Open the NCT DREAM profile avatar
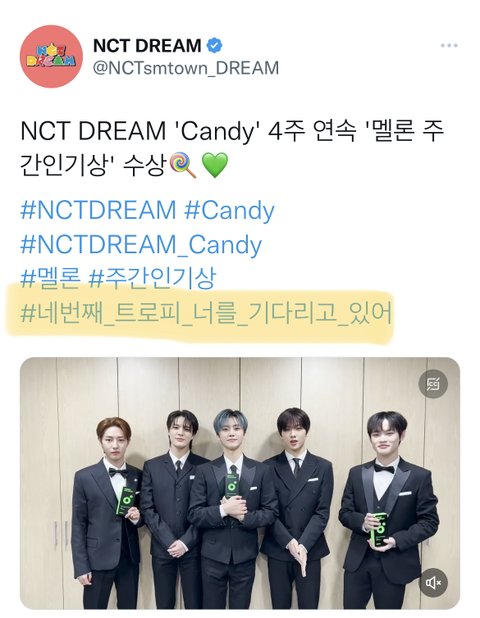Viewport: 480px width, 618px height. tap(51, 56)
